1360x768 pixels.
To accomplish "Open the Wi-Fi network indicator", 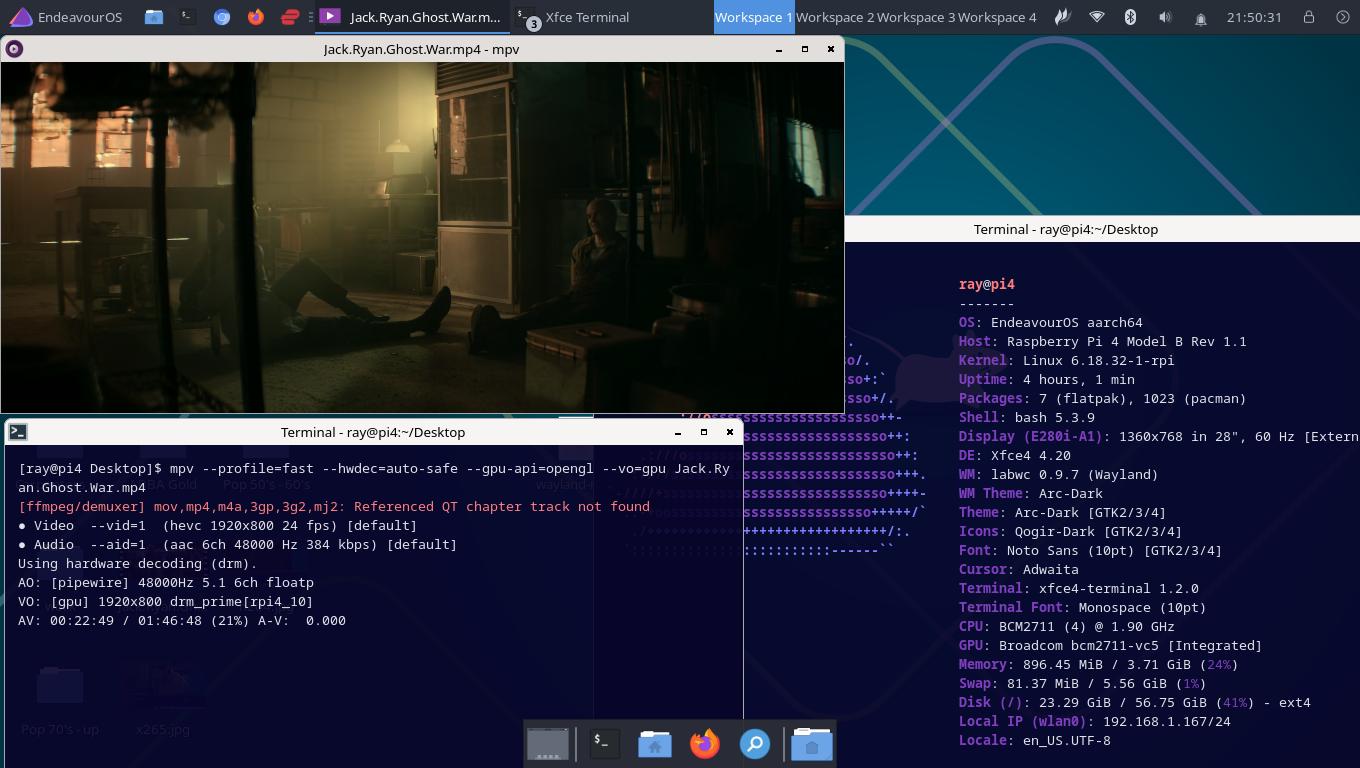I will [1097, 17].
